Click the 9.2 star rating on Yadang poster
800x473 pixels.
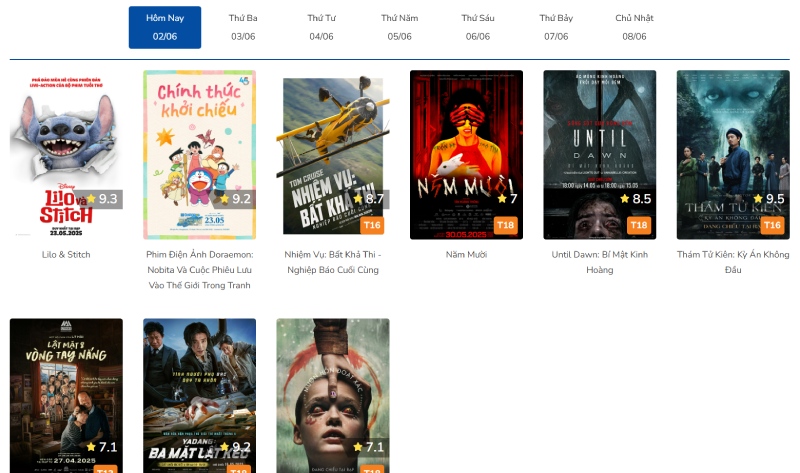coord(235,447)
